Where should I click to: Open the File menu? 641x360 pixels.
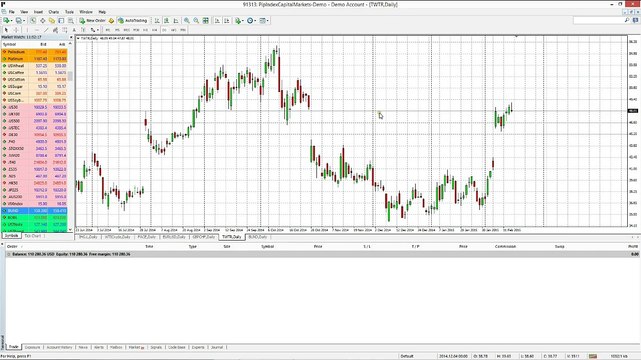point(11,12)
